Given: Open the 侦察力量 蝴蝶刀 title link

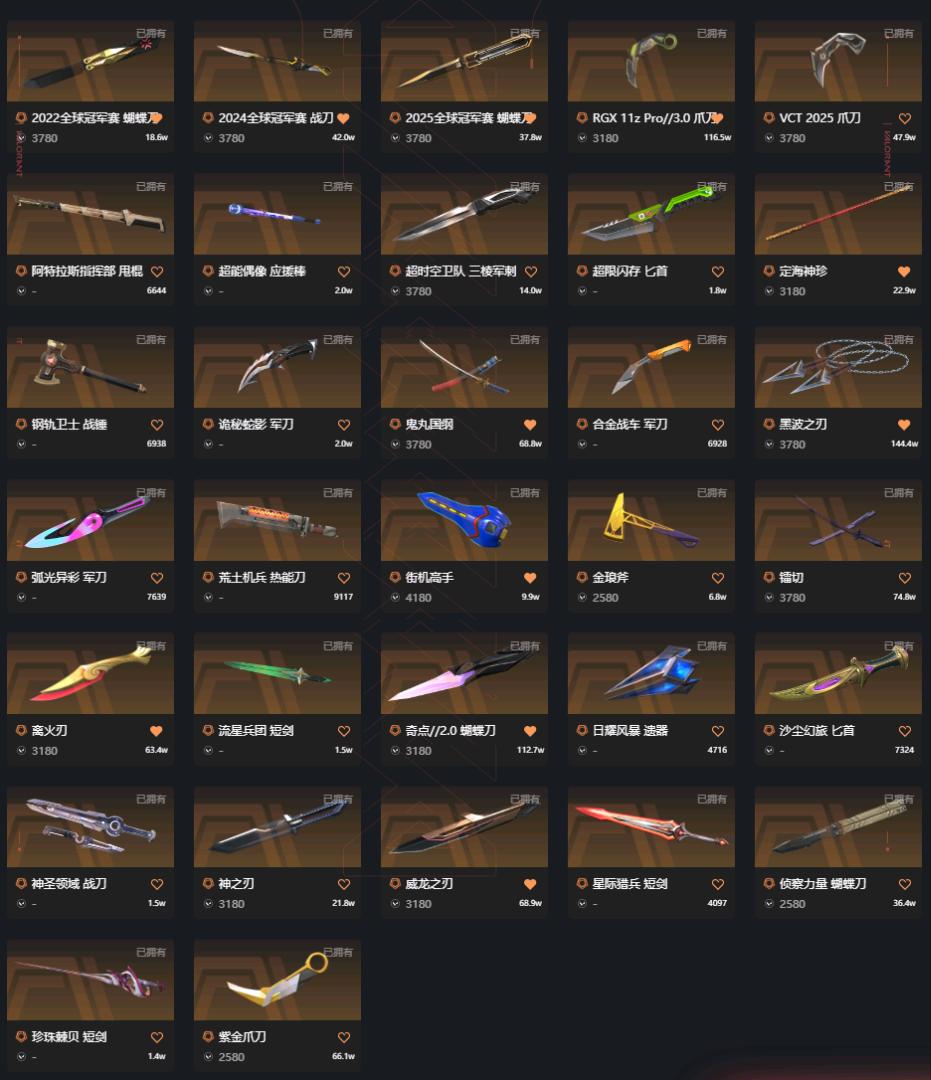Looking at the screenshot, I should (823, 884).
